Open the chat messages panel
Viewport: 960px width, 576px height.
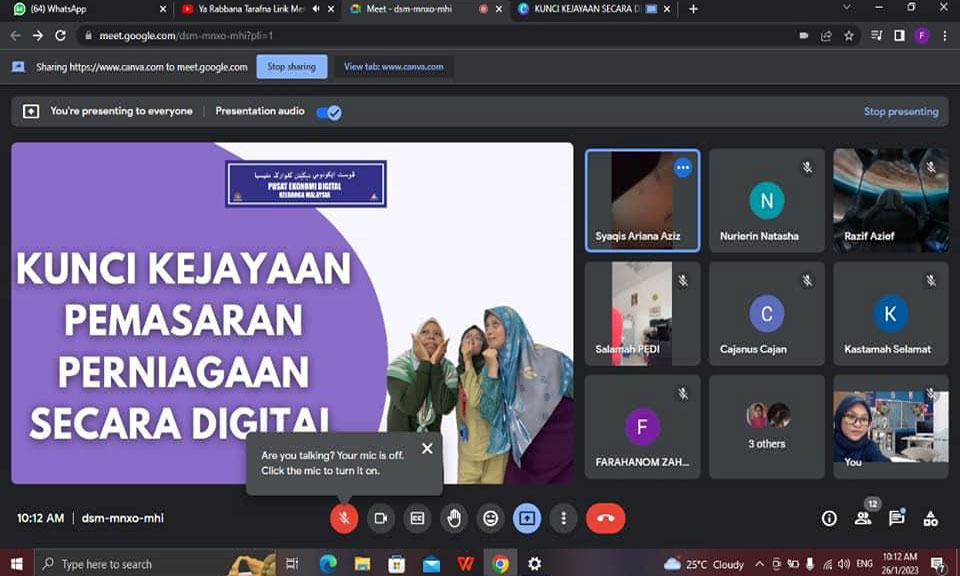[897, 518]
